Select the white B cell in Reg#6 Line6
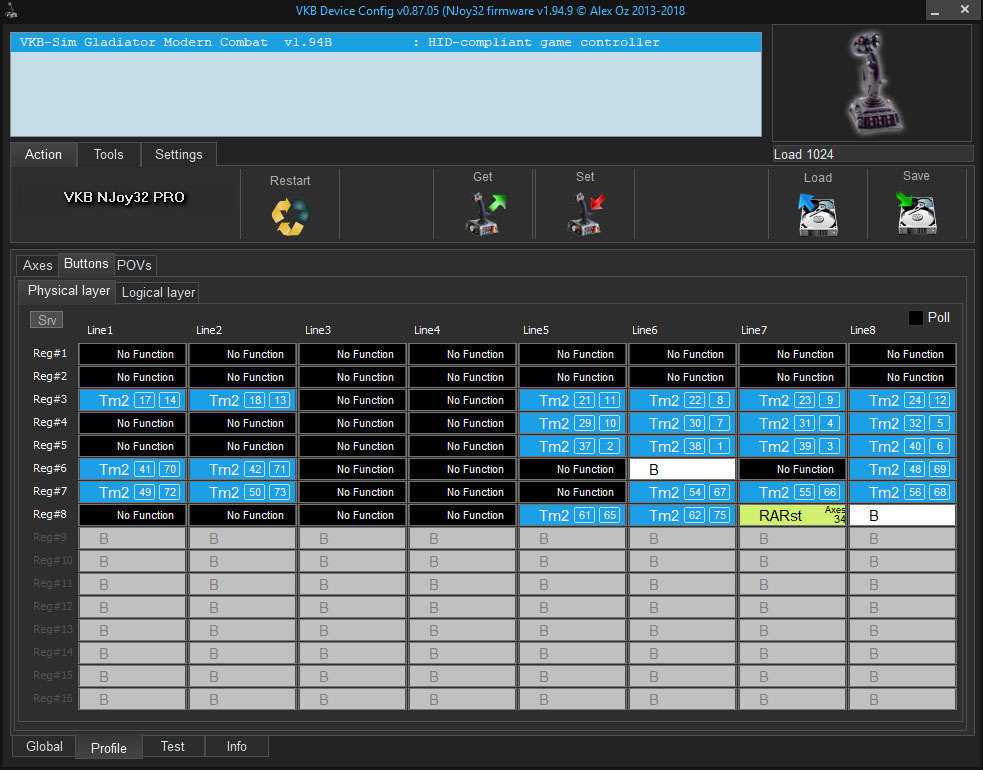 pyautogui.click(x=683, y=470)
